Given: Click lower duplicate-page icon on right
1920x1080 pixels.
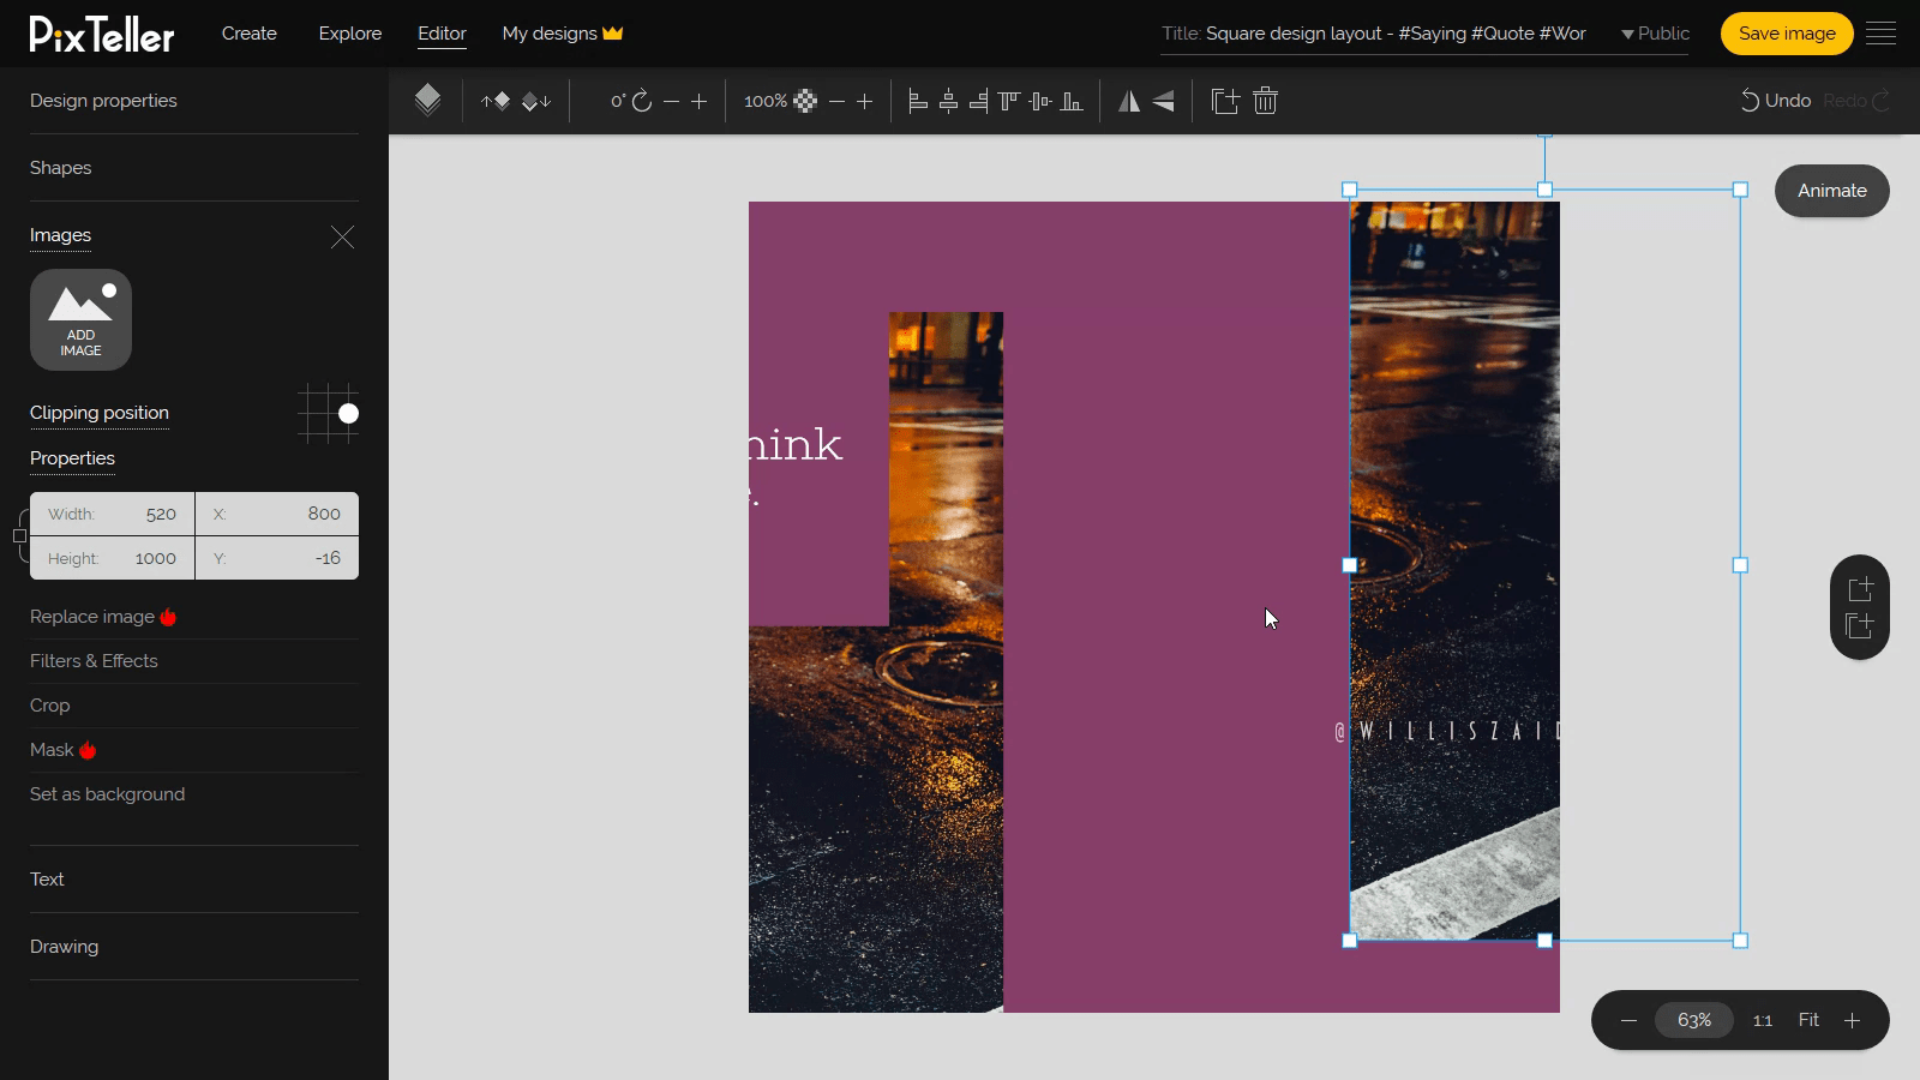Looking at the screenshot, I should tap(1860, 626).
